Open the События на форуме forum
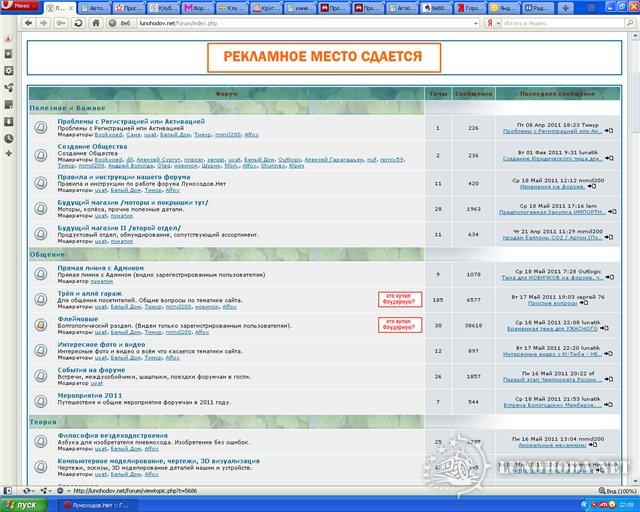 (x=91, y=370)
